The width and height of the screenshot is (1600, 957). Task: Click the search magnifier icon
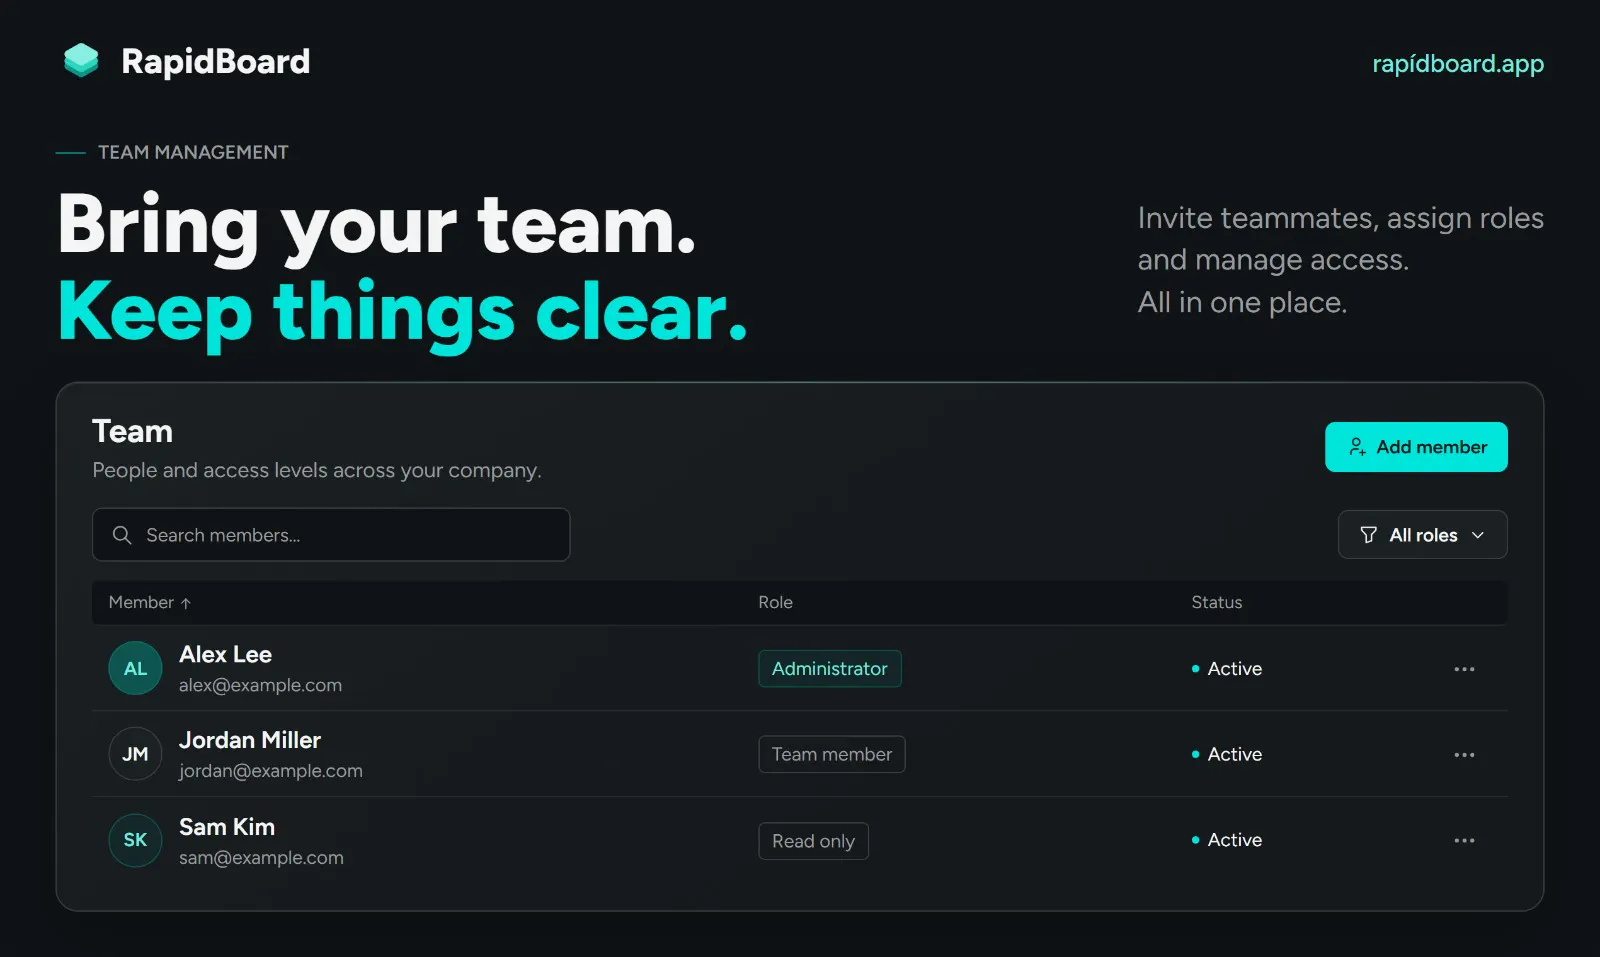point(122,535)
